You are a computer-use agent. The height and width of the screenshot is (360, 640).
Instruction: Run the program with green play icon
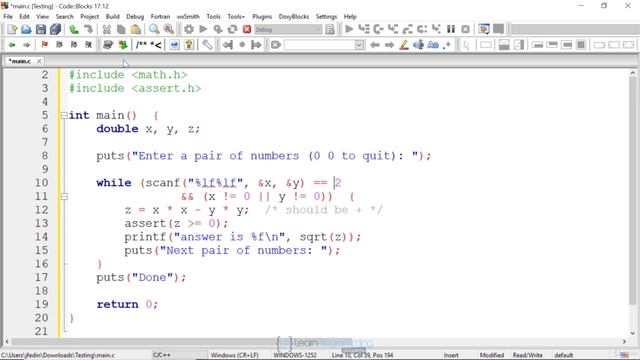pyautogui.click(x=203, y=29)
